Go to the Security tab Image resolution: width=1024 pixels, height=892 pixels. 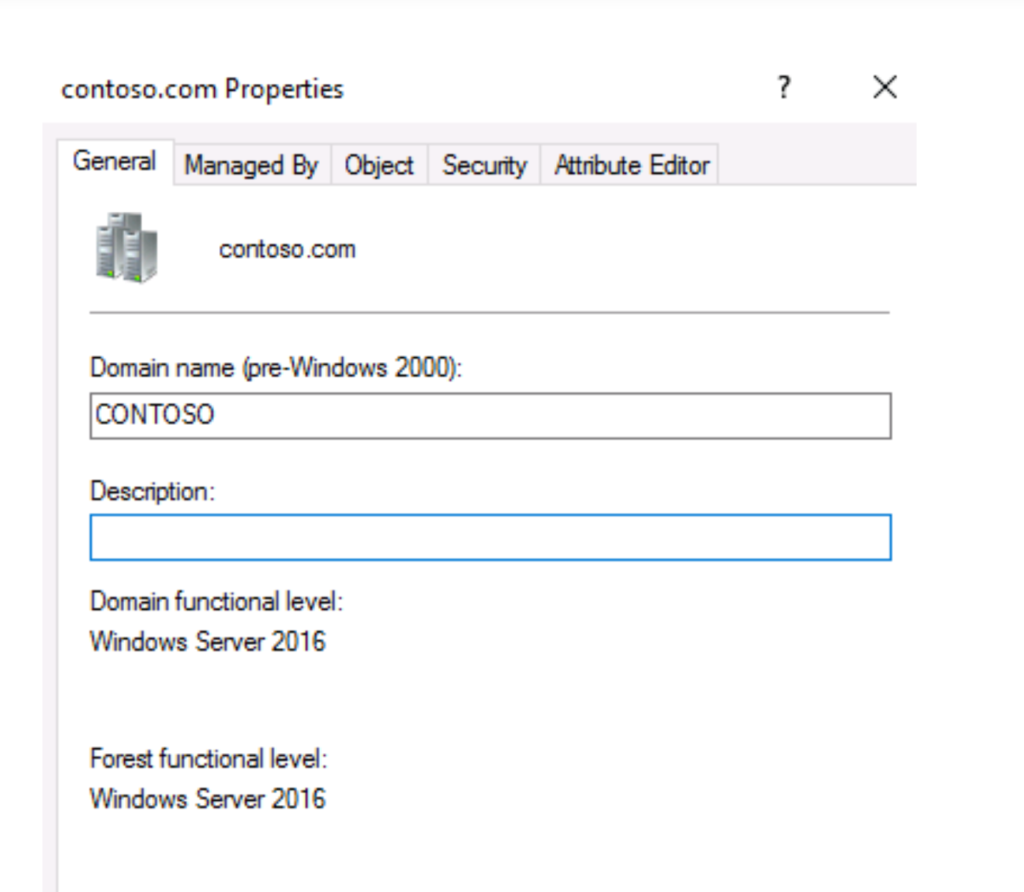484,166
